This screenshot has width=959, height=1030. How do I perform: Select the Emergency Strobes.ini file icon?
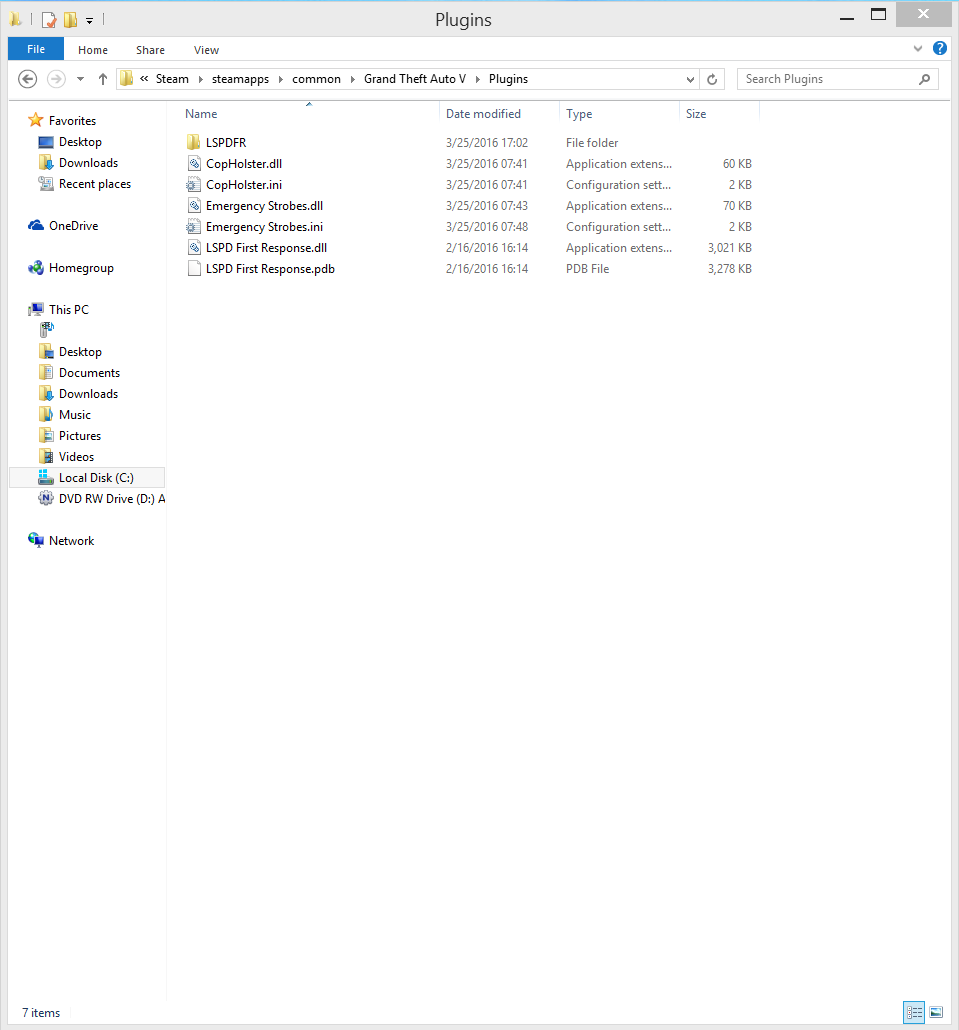(x=193, y=227)
